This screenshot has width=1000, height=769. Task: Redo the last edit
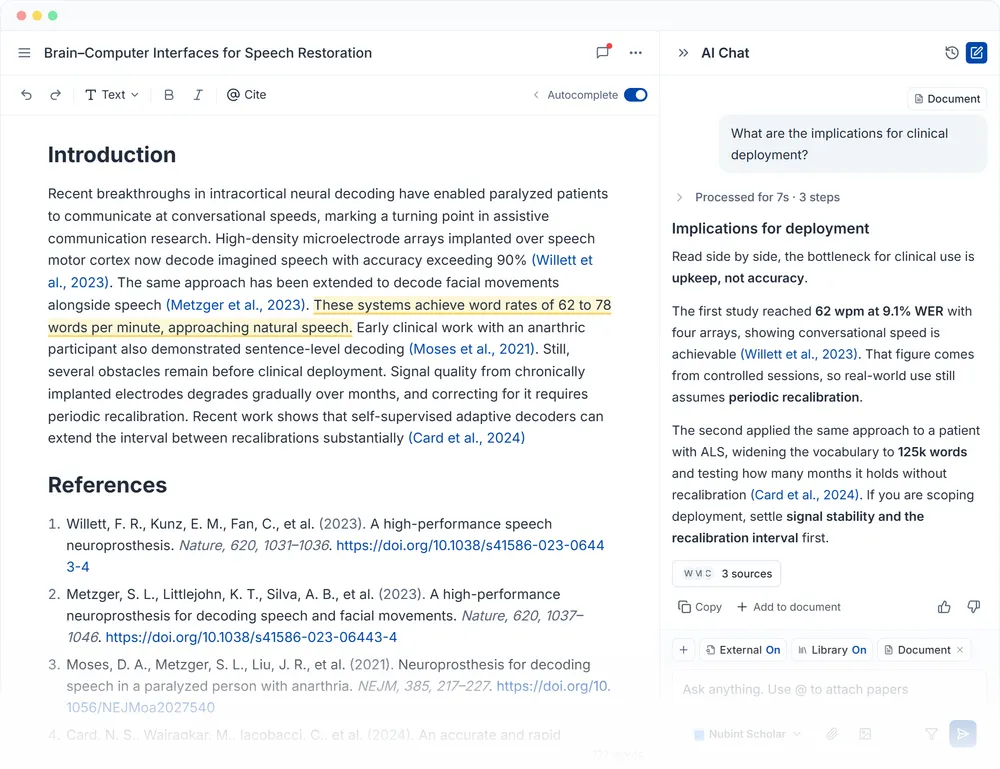pyautogui.click(x=55, y=95)
